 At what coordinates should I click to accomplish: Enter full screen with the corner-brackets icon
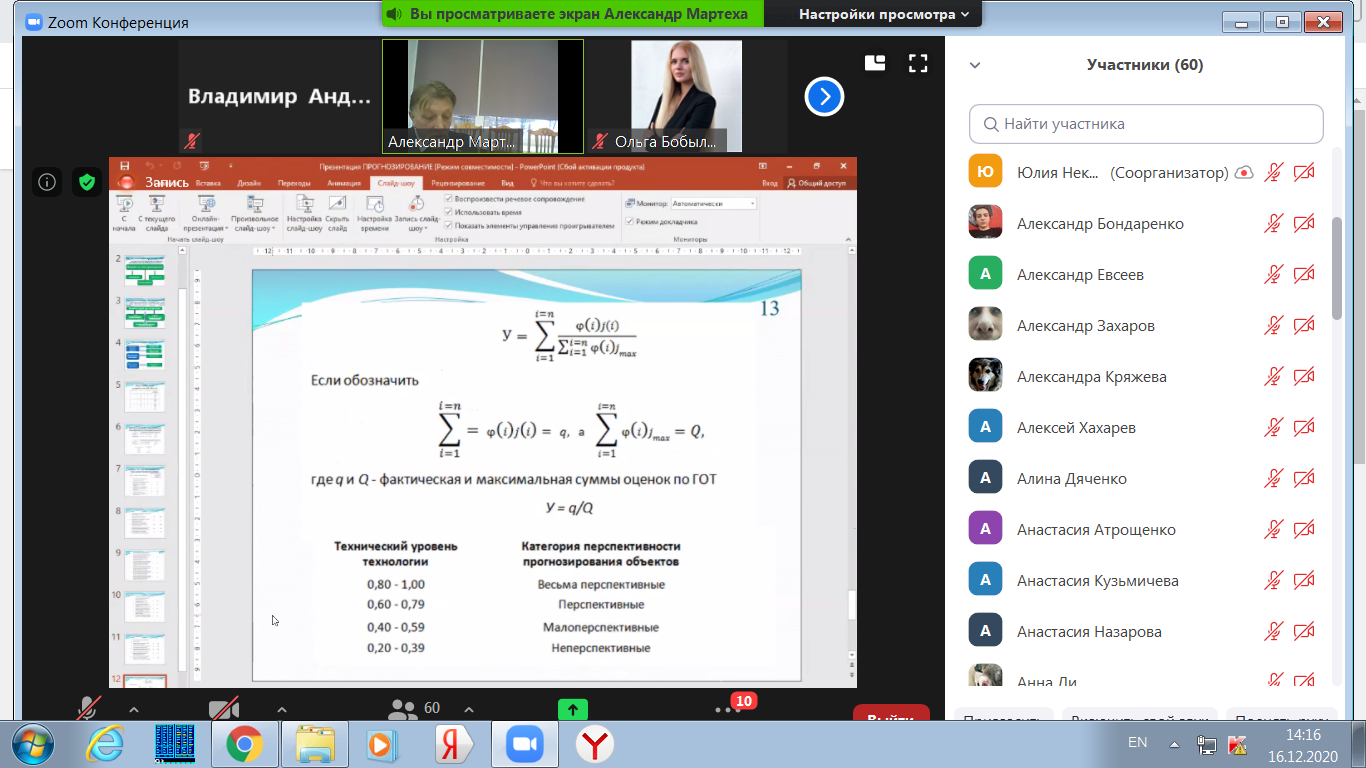point(918,64)
